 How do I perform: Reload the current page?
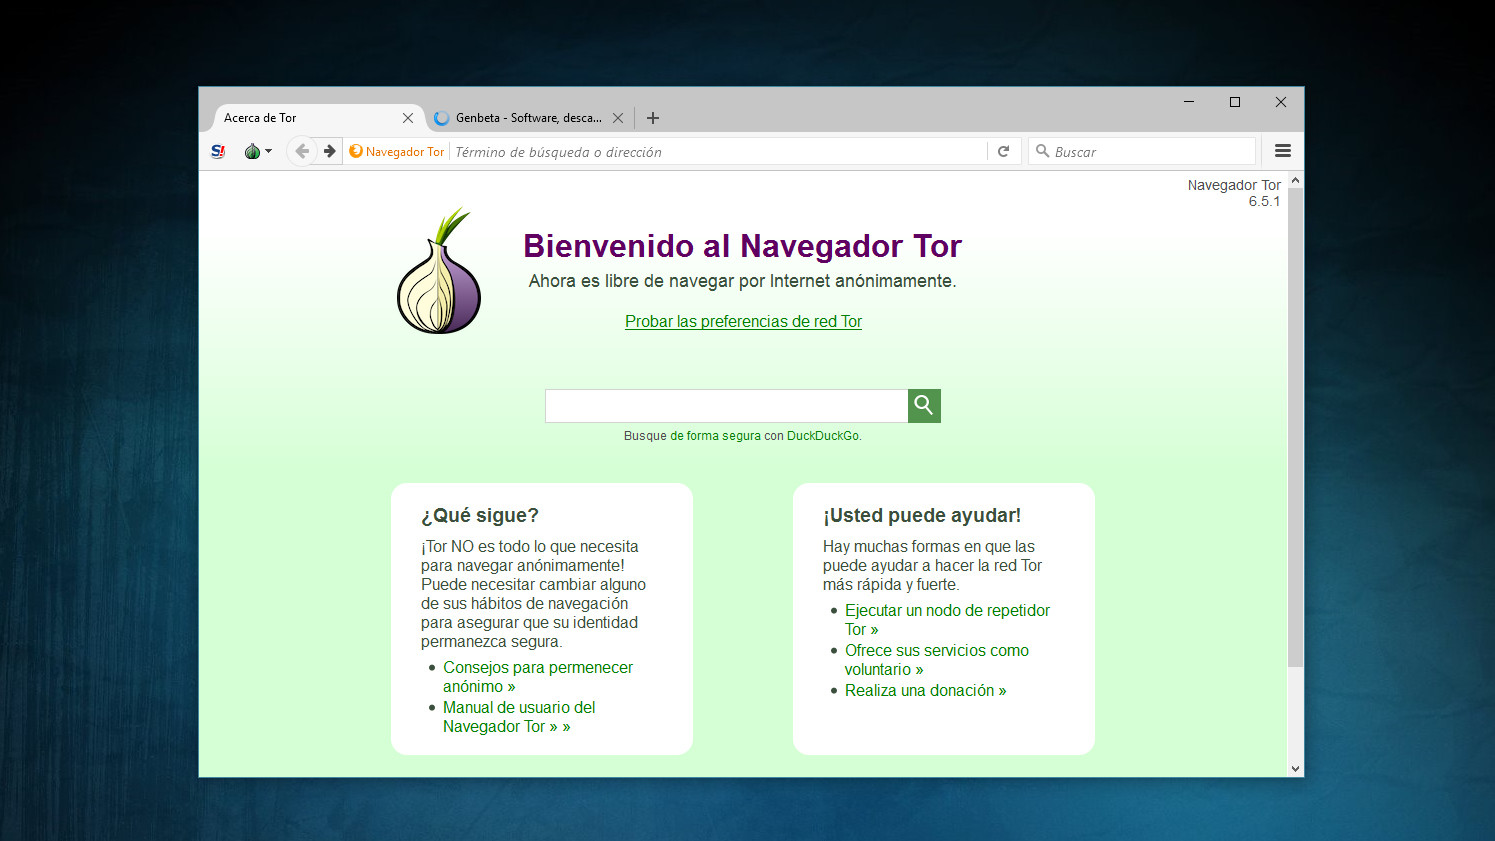point(1003,151)
